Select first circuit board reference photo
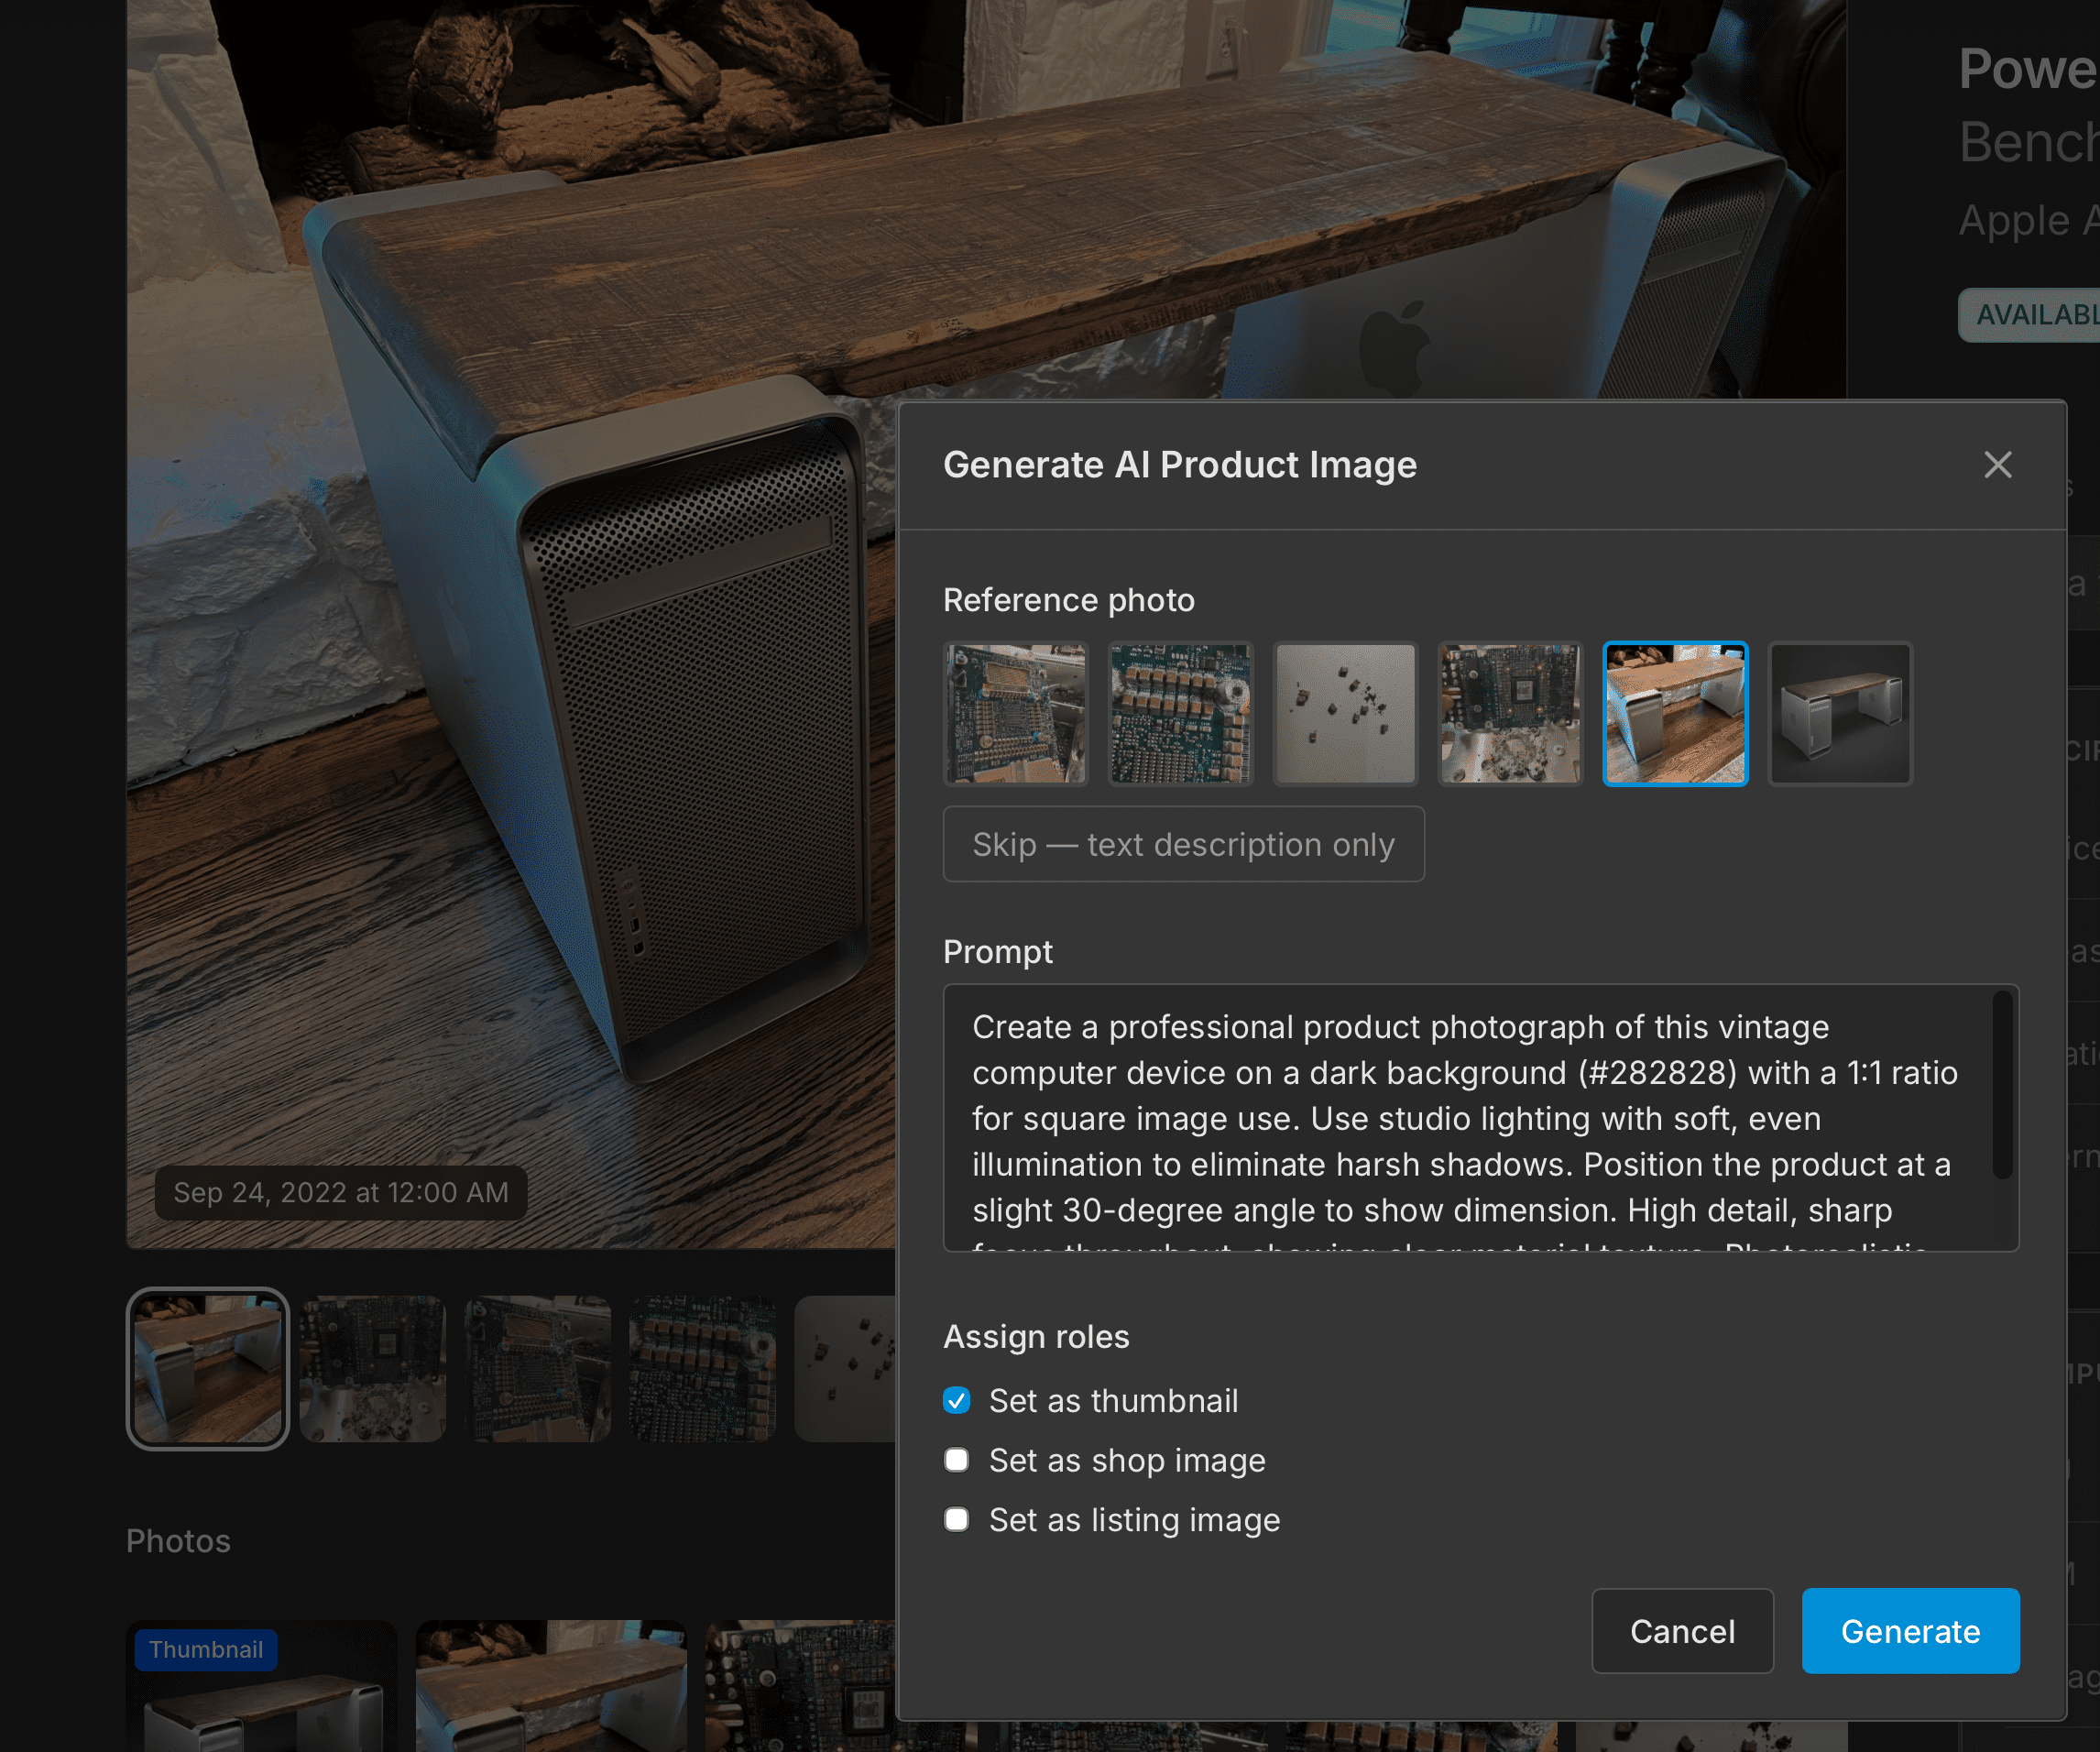Screen dimensions: 2100x1752 pos(1015,713)
